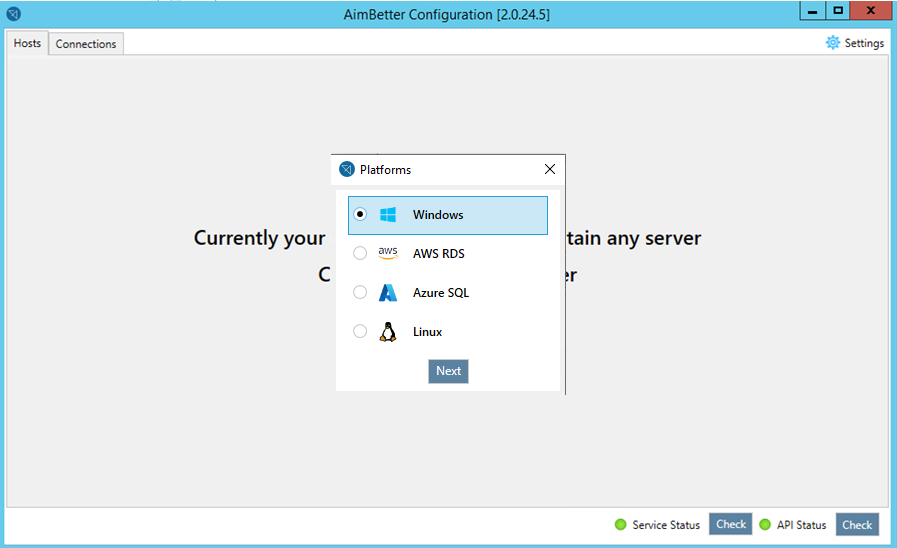
Task: Click the AimBetter logo in title bar
Action: (x=14, y=14)
